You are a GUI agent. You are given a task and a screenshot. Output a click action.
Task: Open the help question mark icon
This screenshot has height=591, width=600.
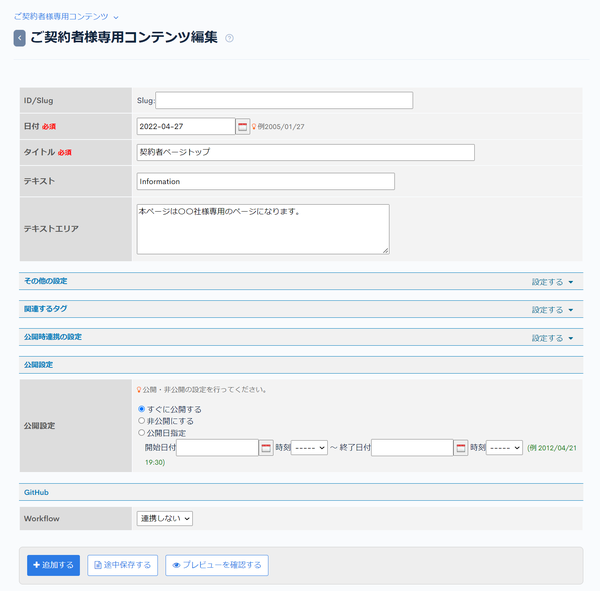pyautogui.click(x=229, y=38)
